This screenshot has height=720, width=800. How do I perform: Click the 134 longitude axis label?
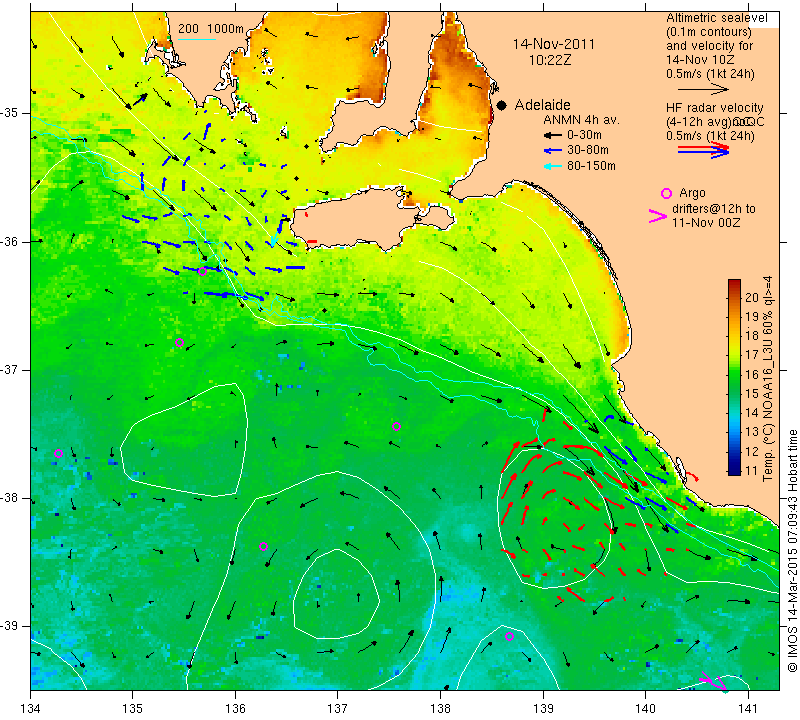(31, 709)
